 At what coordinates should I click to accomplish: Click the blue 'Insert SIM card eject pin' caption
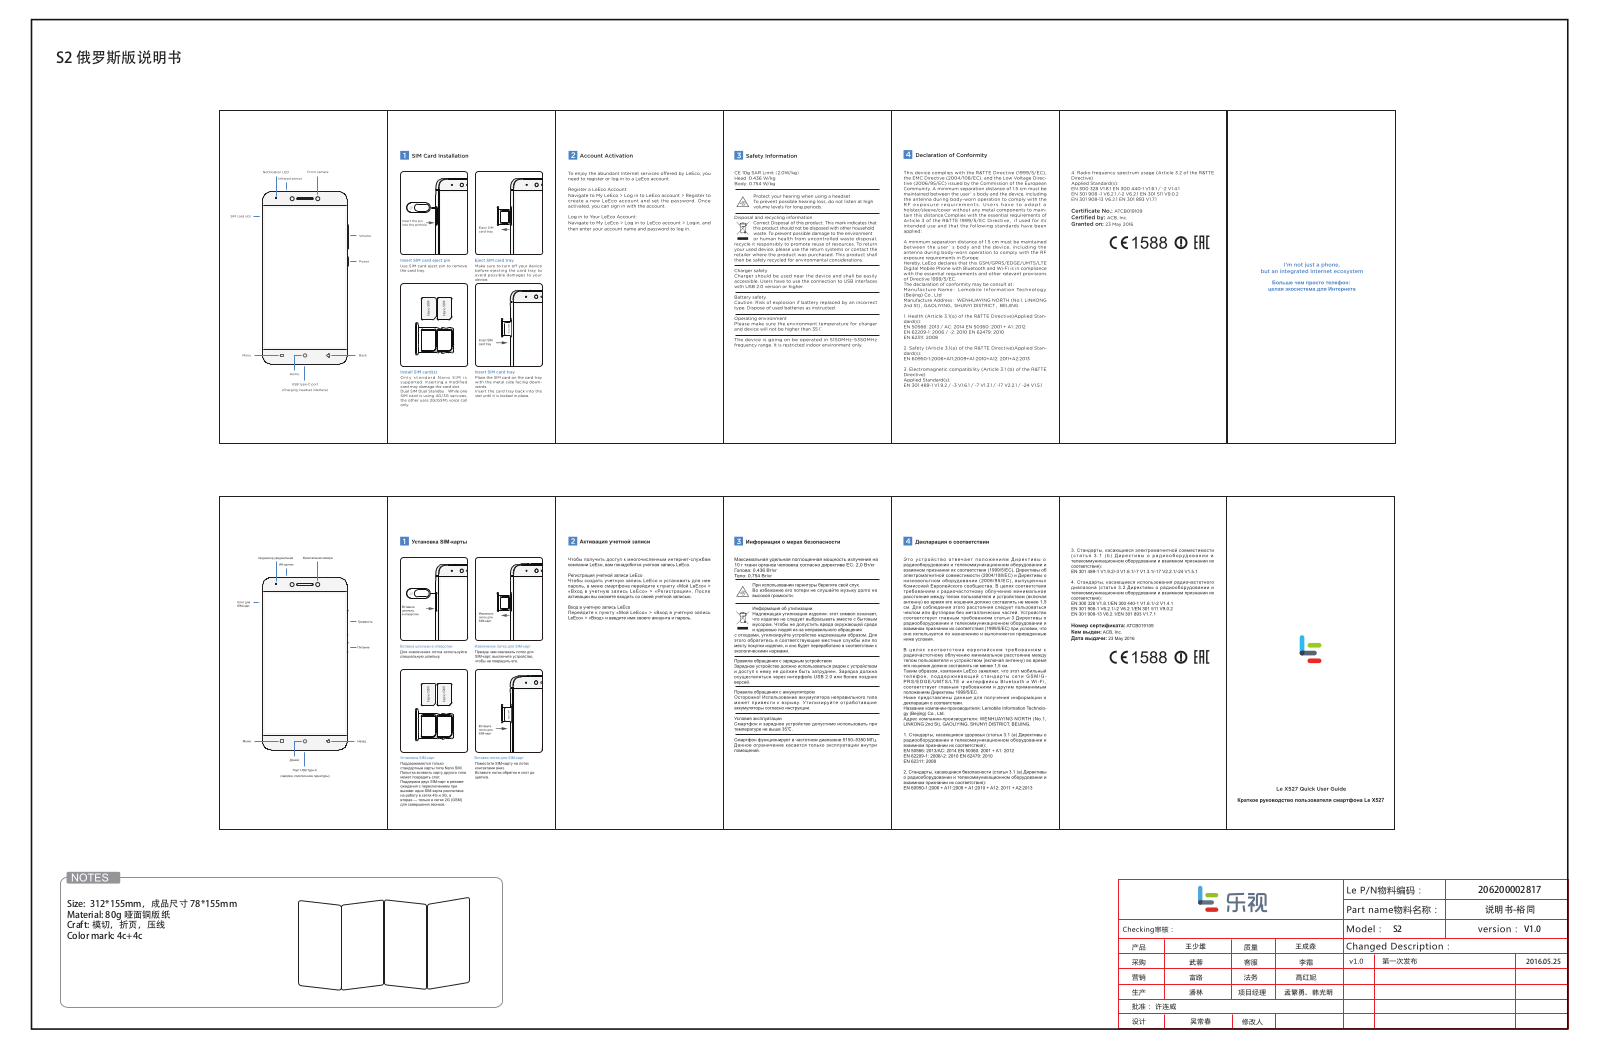425,261
